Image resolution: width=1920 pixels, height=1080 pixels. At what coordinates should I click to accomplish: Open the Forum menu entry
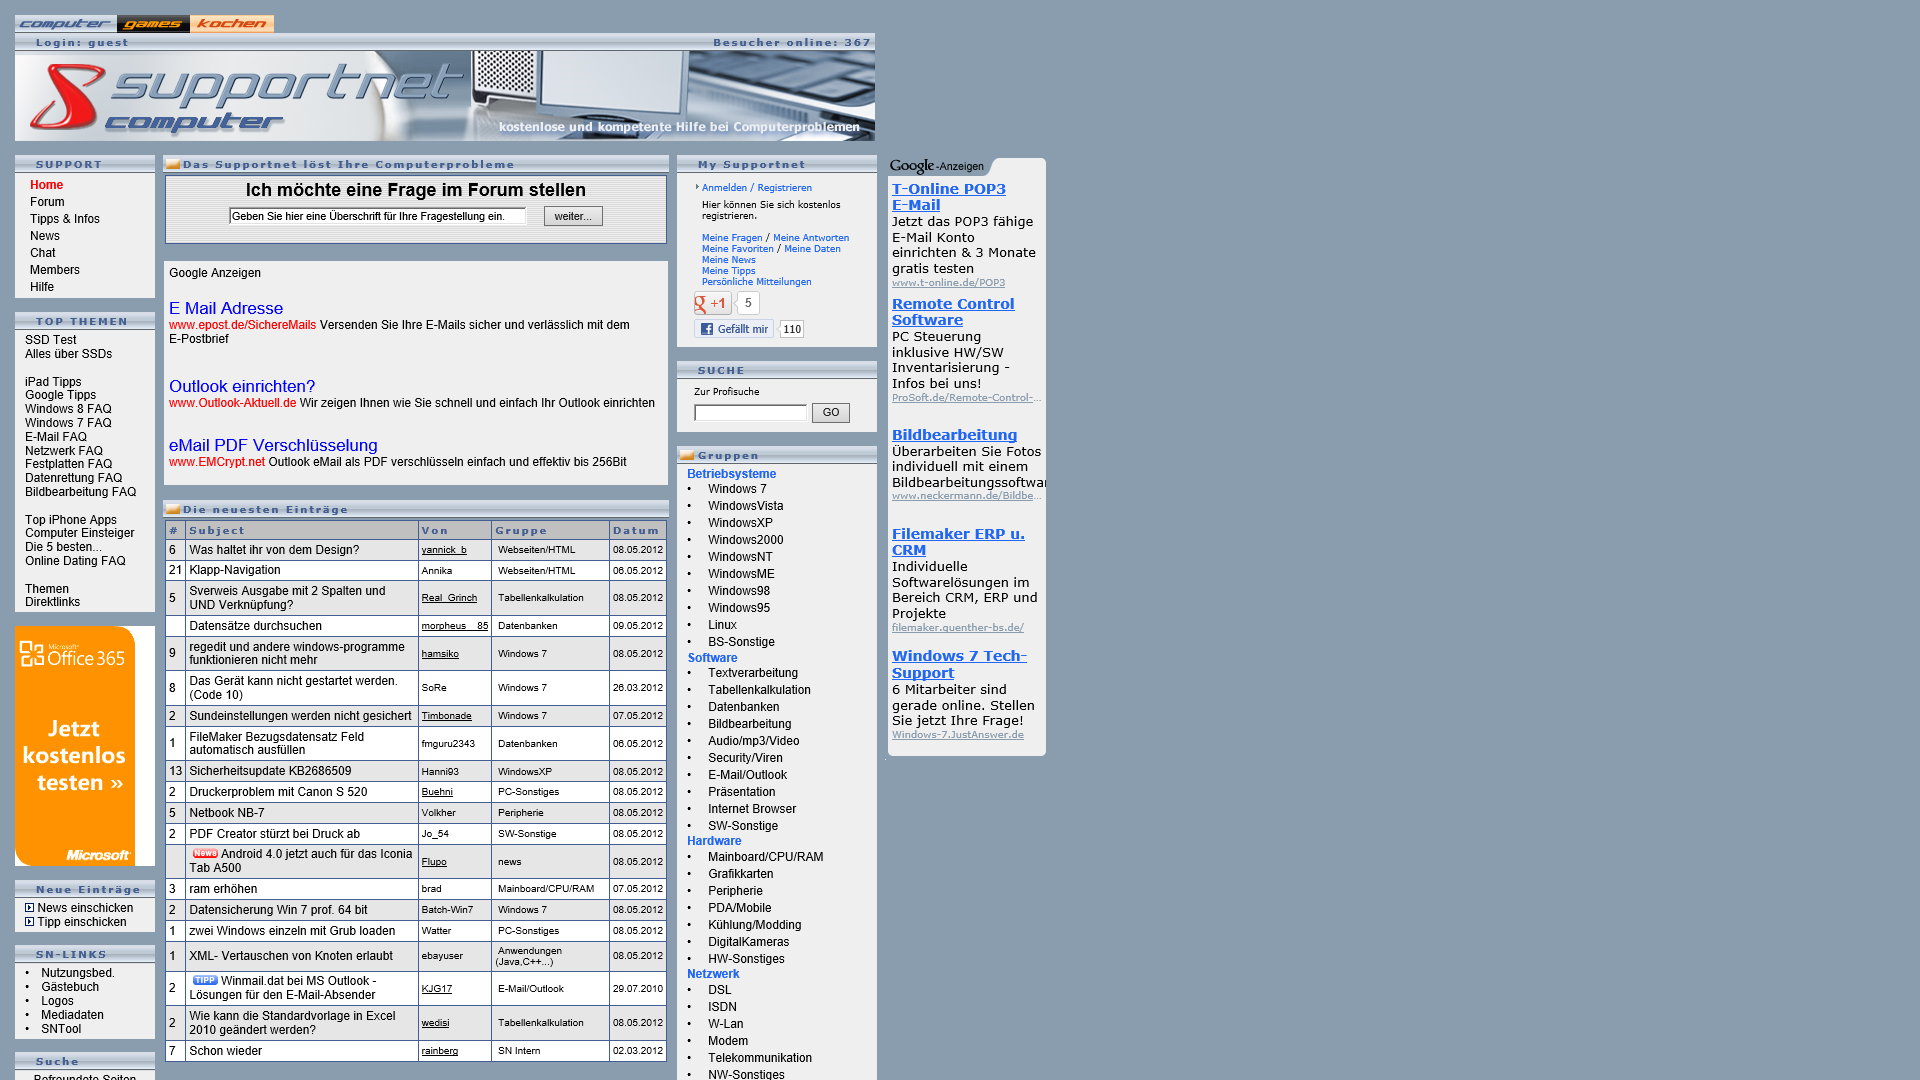click(46, 201)
